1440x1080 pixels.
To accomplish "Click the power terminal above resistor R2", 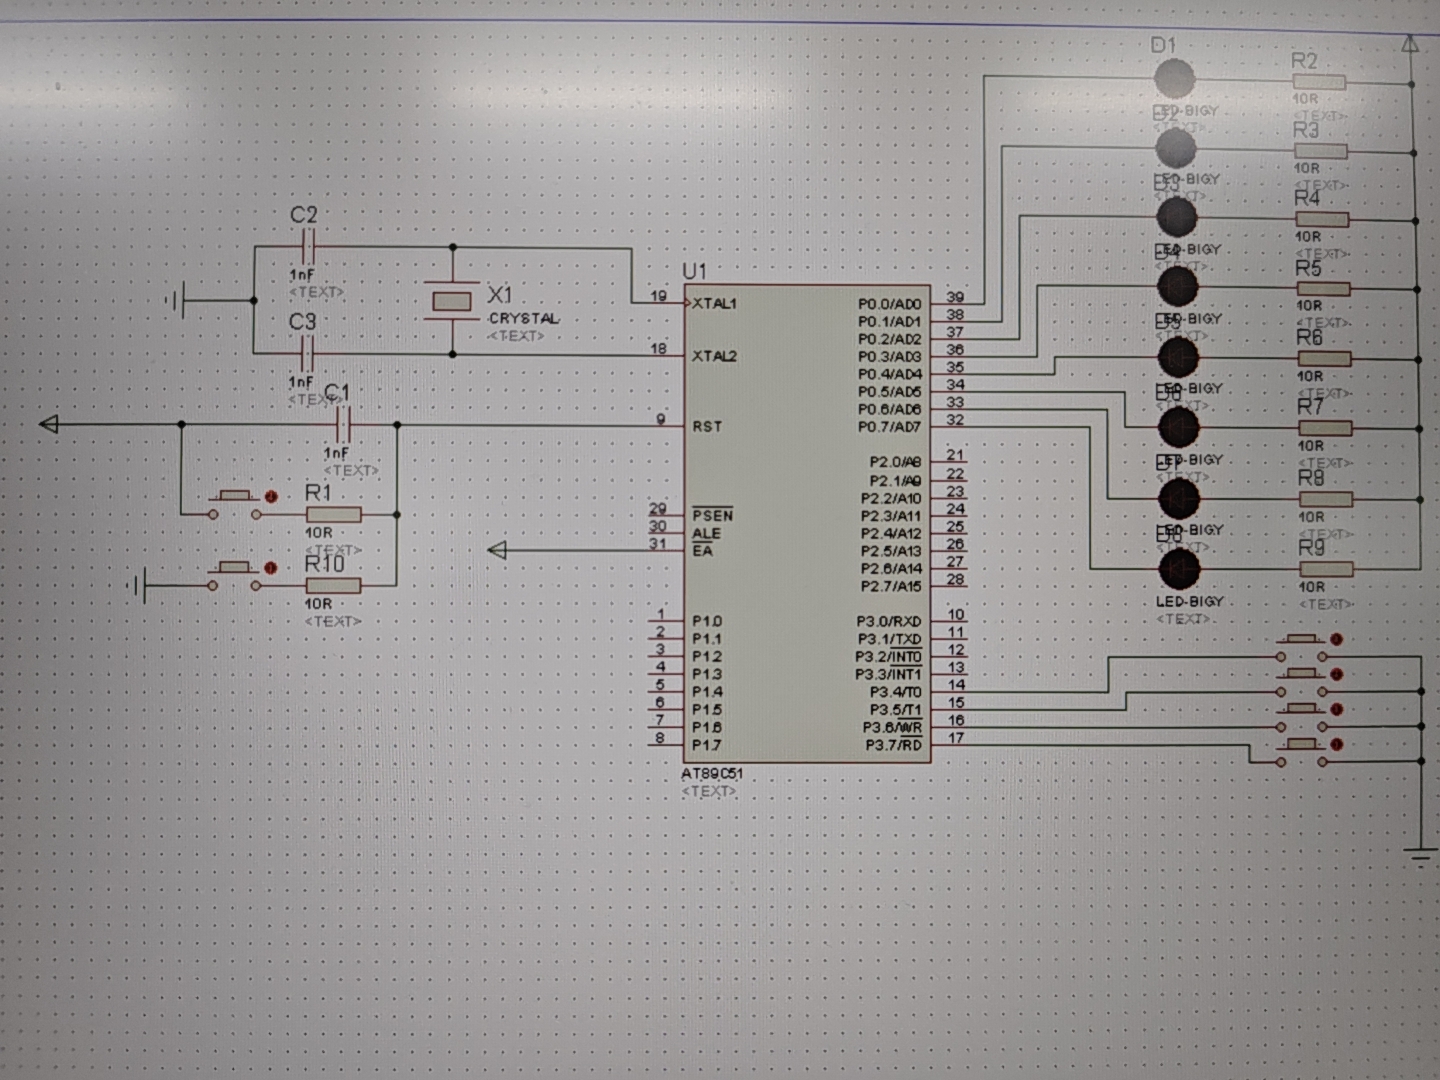I will pos(1410,43).
